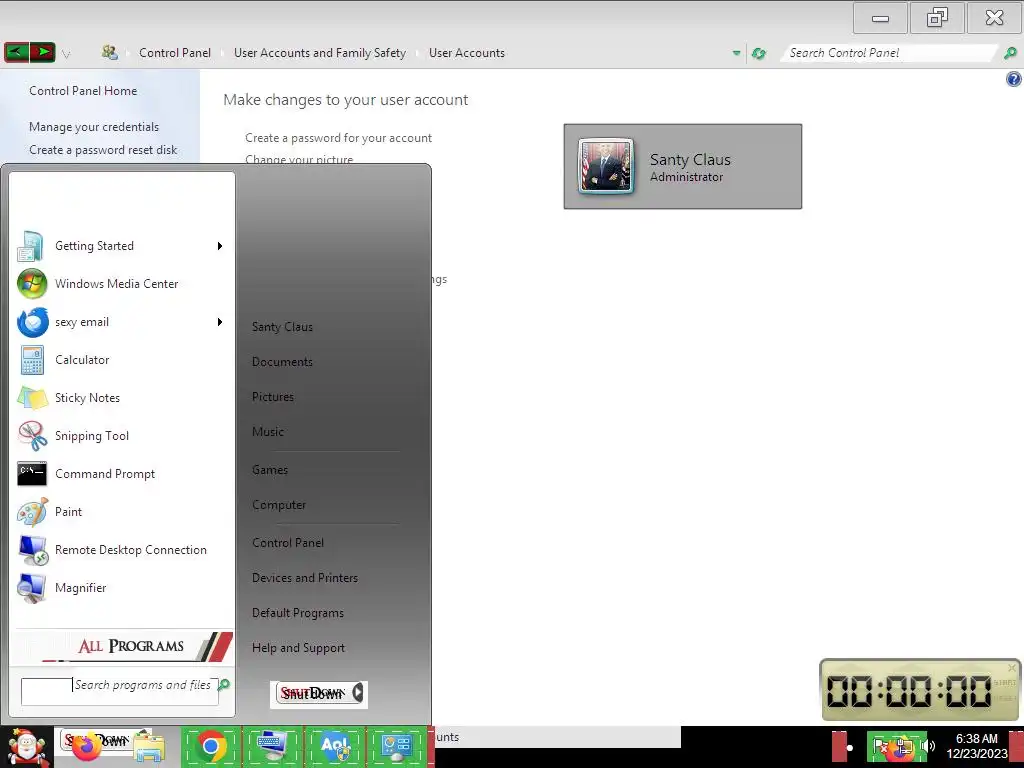Click Control Panel breadcrumb
1024x768 pixels.
[x=175, y=53]
